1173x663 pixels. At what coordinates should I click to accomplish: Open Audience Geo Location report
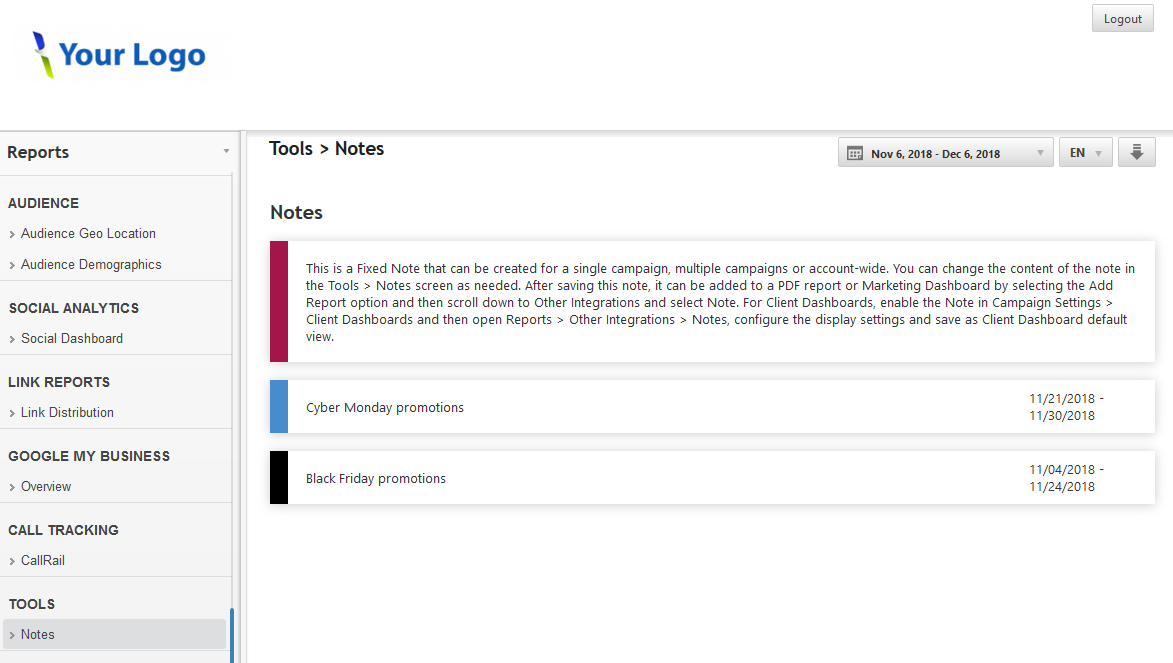(x=88, y=234)
